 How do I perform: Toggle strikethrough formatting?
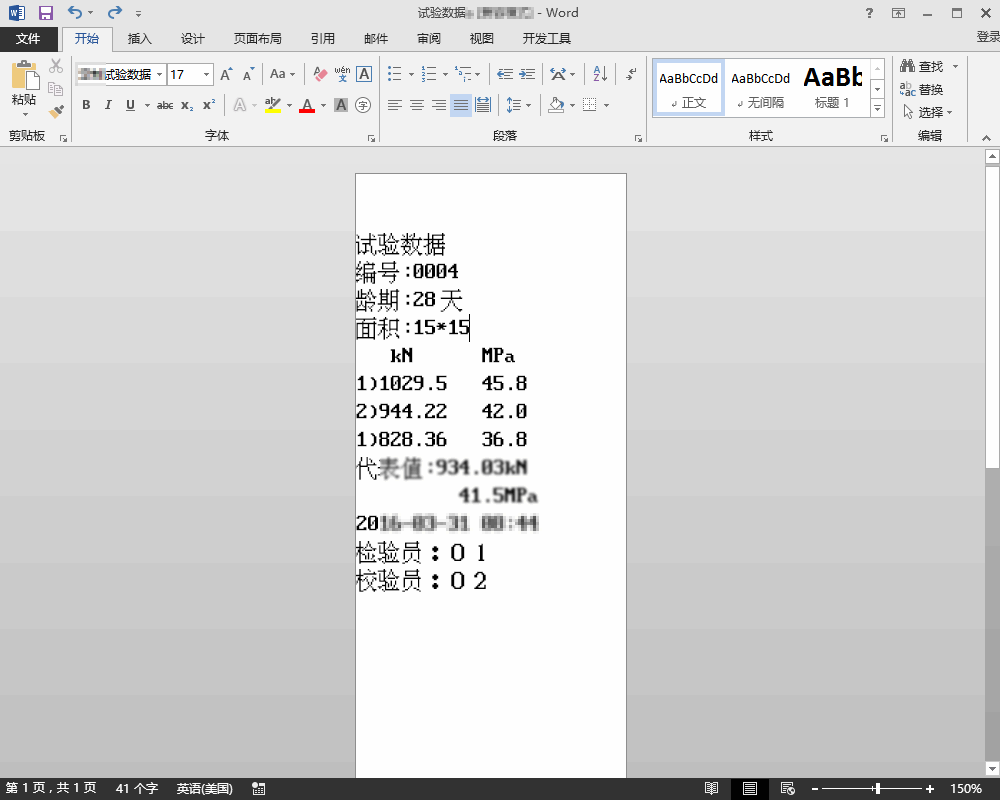pyautogui.click(x=165, y=105)
